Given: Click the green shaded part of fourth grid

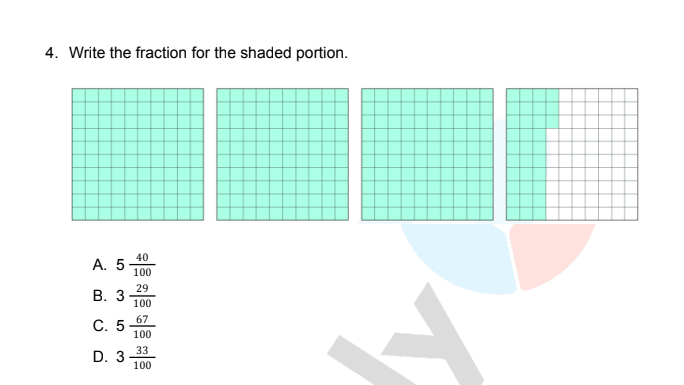Looking at the screenshot, I should click(x=526, y=154).
